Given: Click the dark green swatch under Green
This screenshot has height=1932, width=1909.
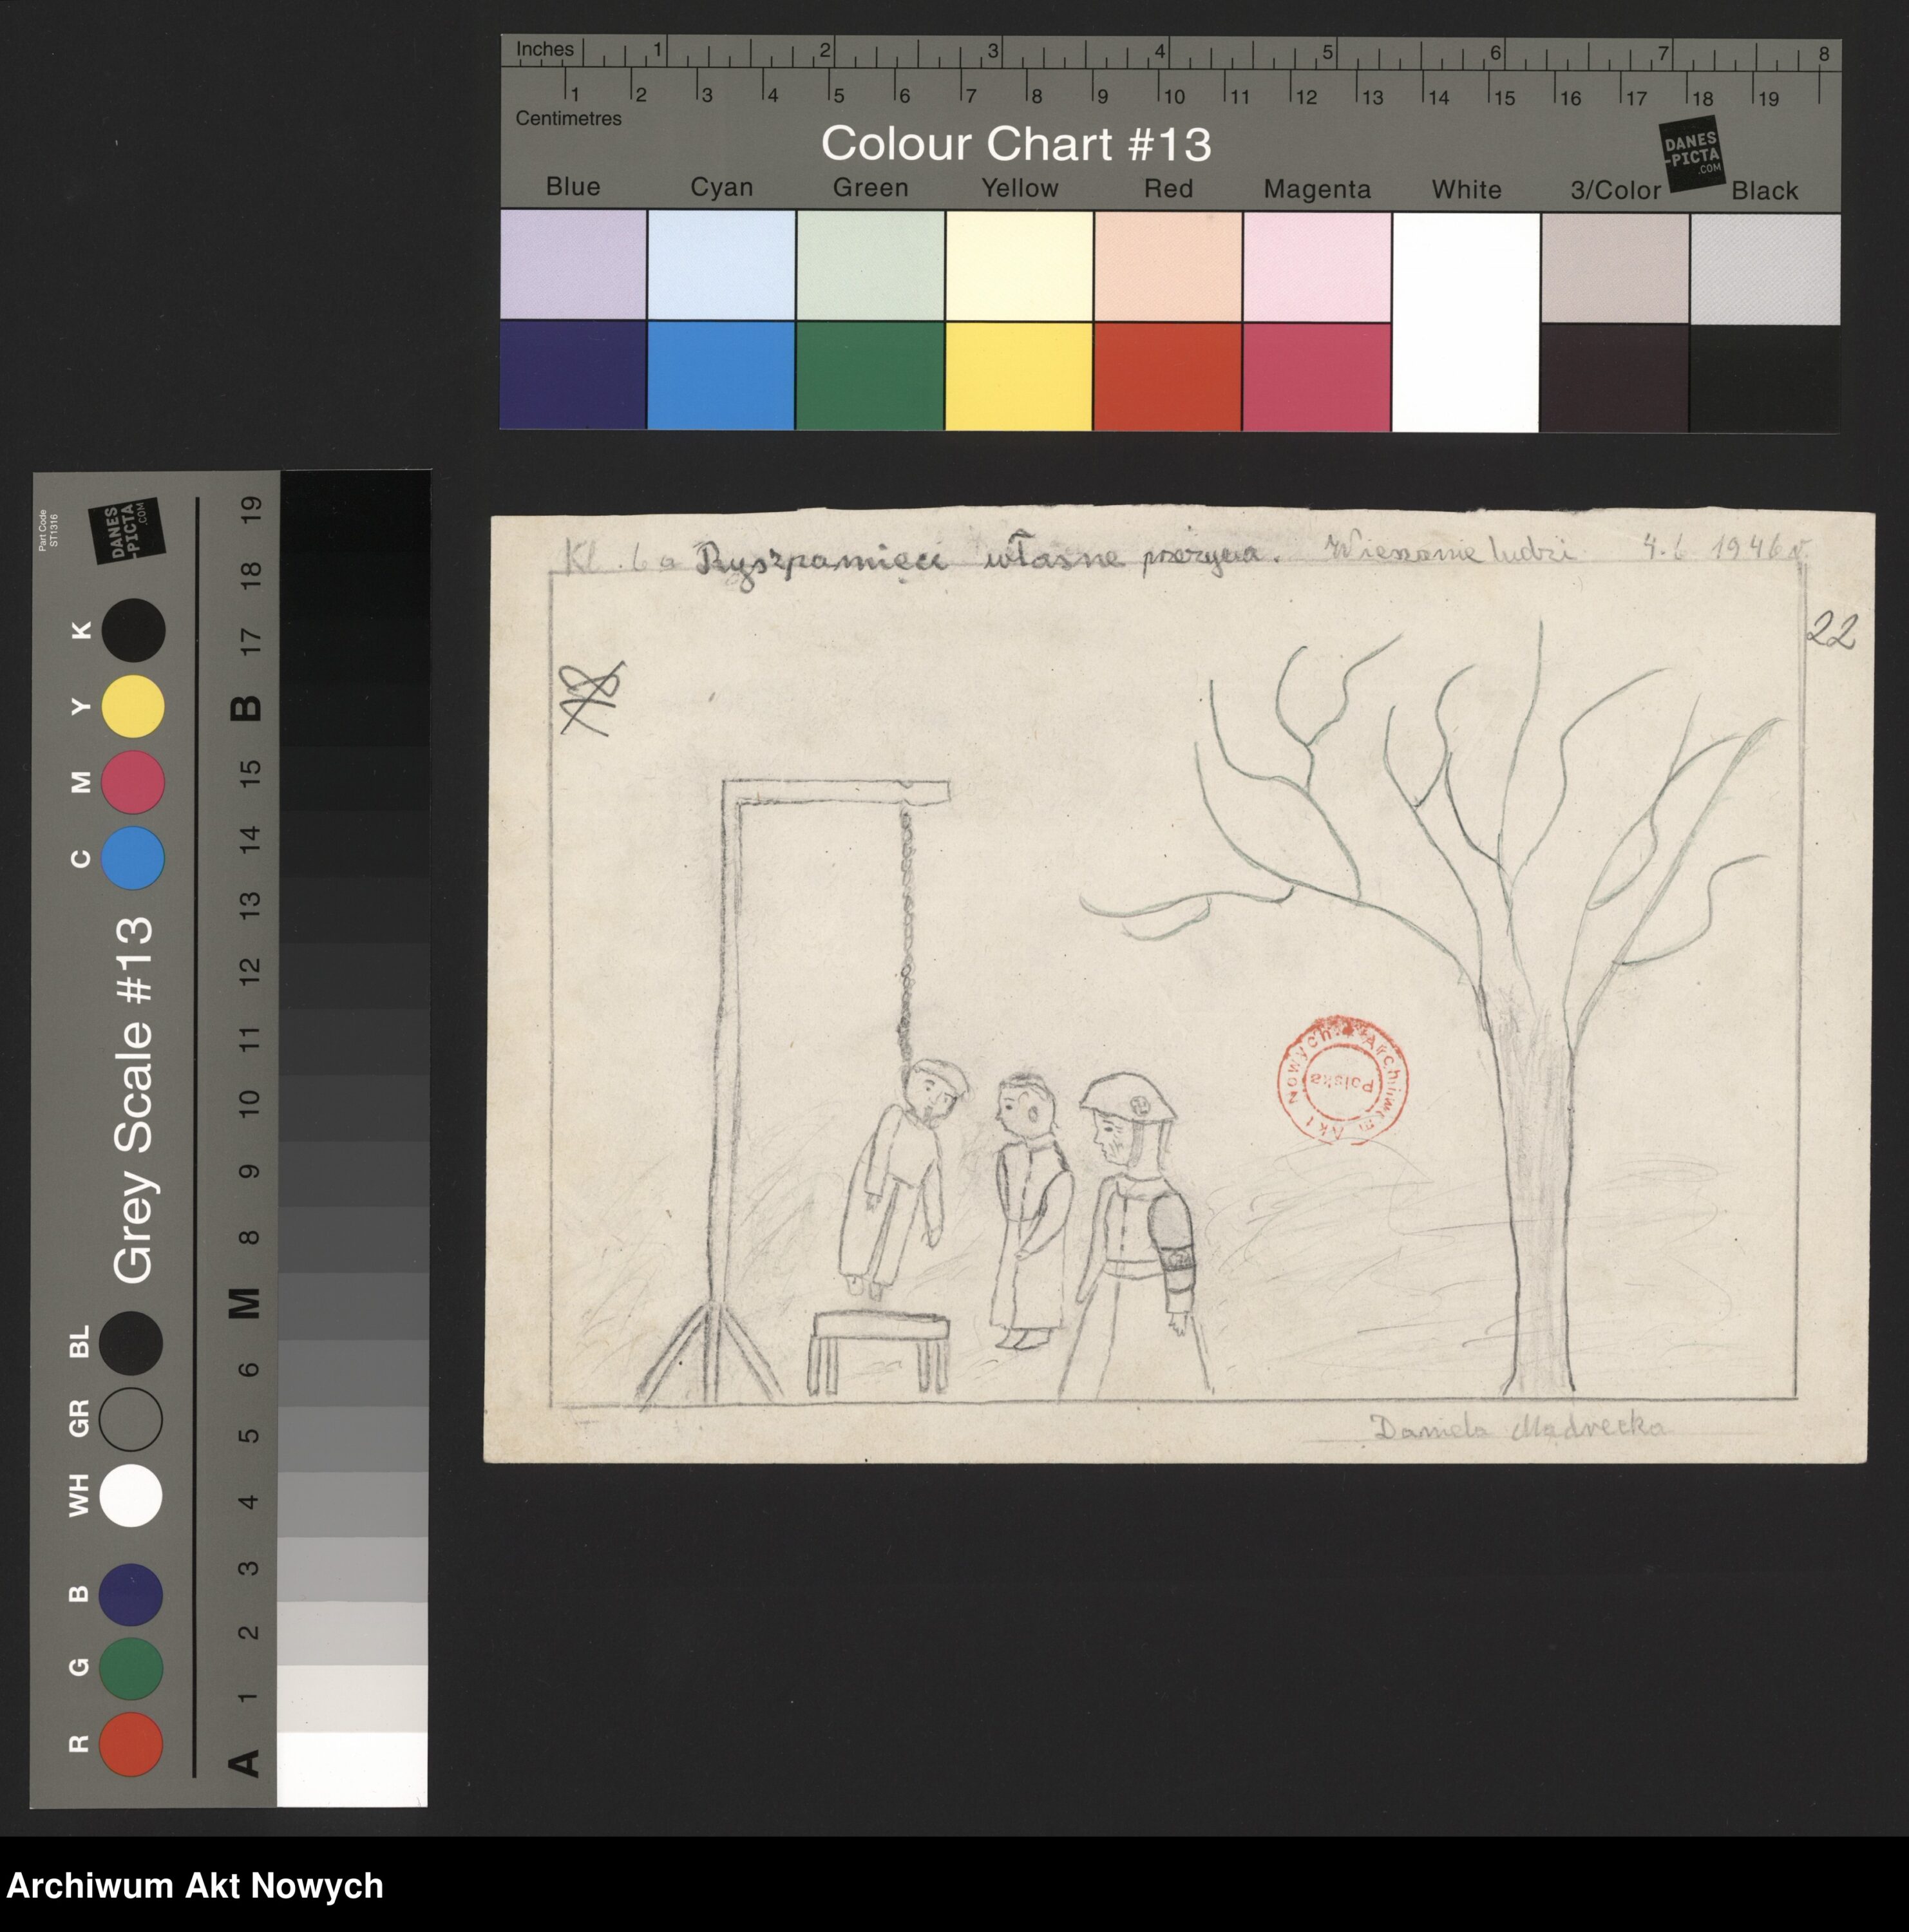Looking at the screenshot, I should coord(870,376).
